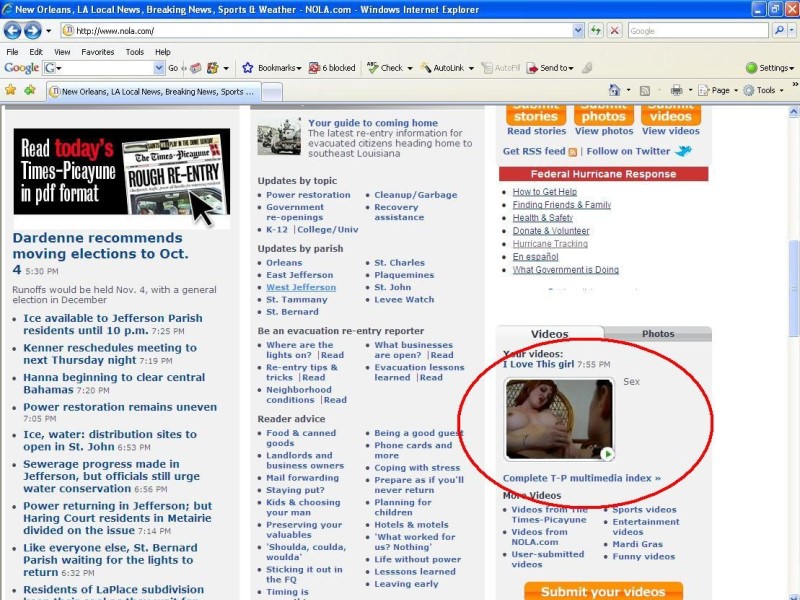800x600 pixels.
Task: Click the Get RSS feed orange icon
Action: (x=572, y=152)
